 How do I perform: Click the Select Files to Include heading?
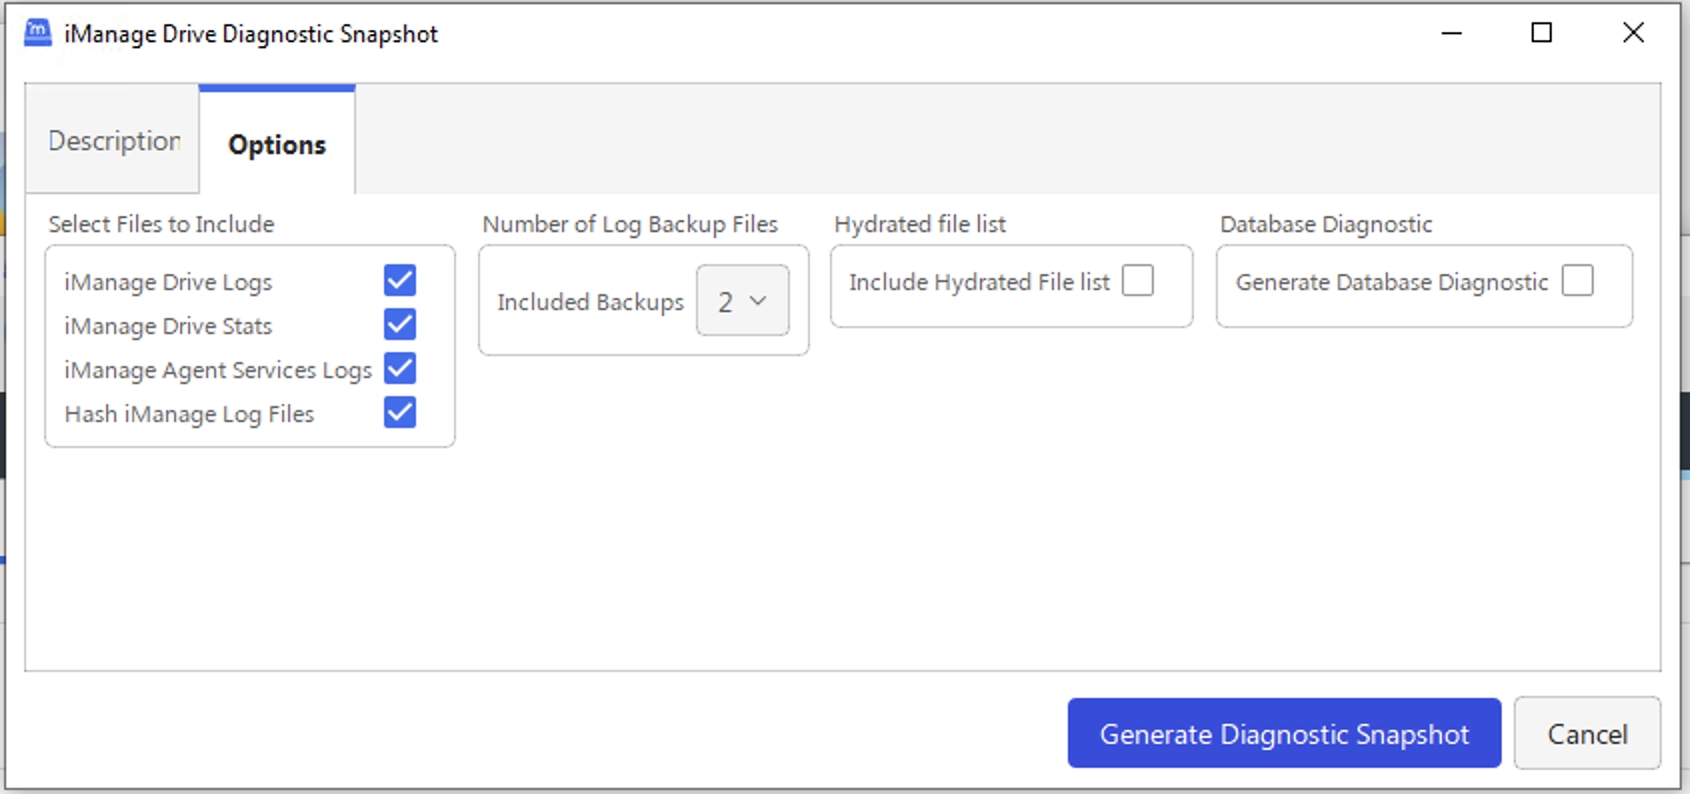161,224
